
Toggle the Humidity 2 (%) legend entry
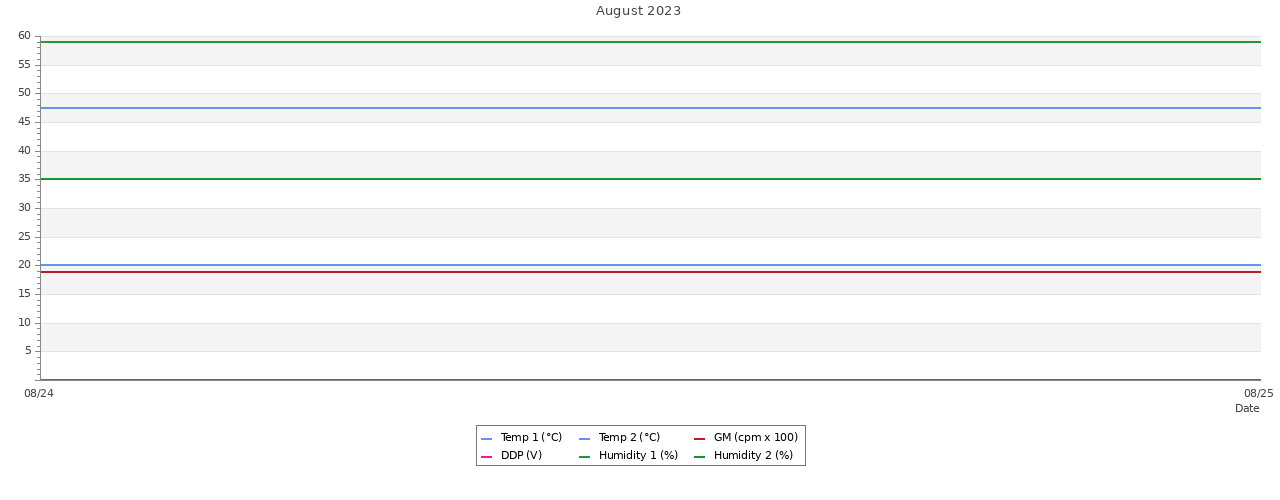point(753,456)
